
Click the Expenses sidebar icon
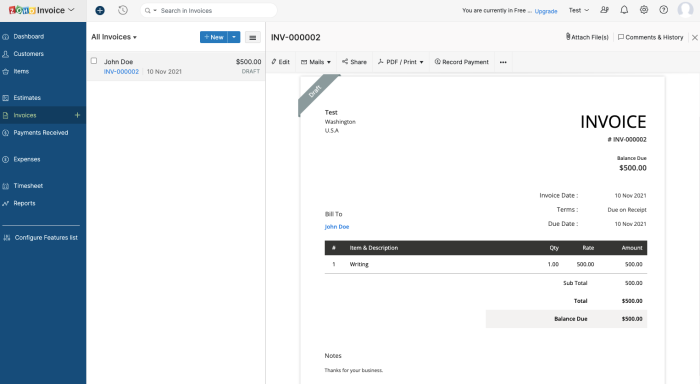point(5,159)
